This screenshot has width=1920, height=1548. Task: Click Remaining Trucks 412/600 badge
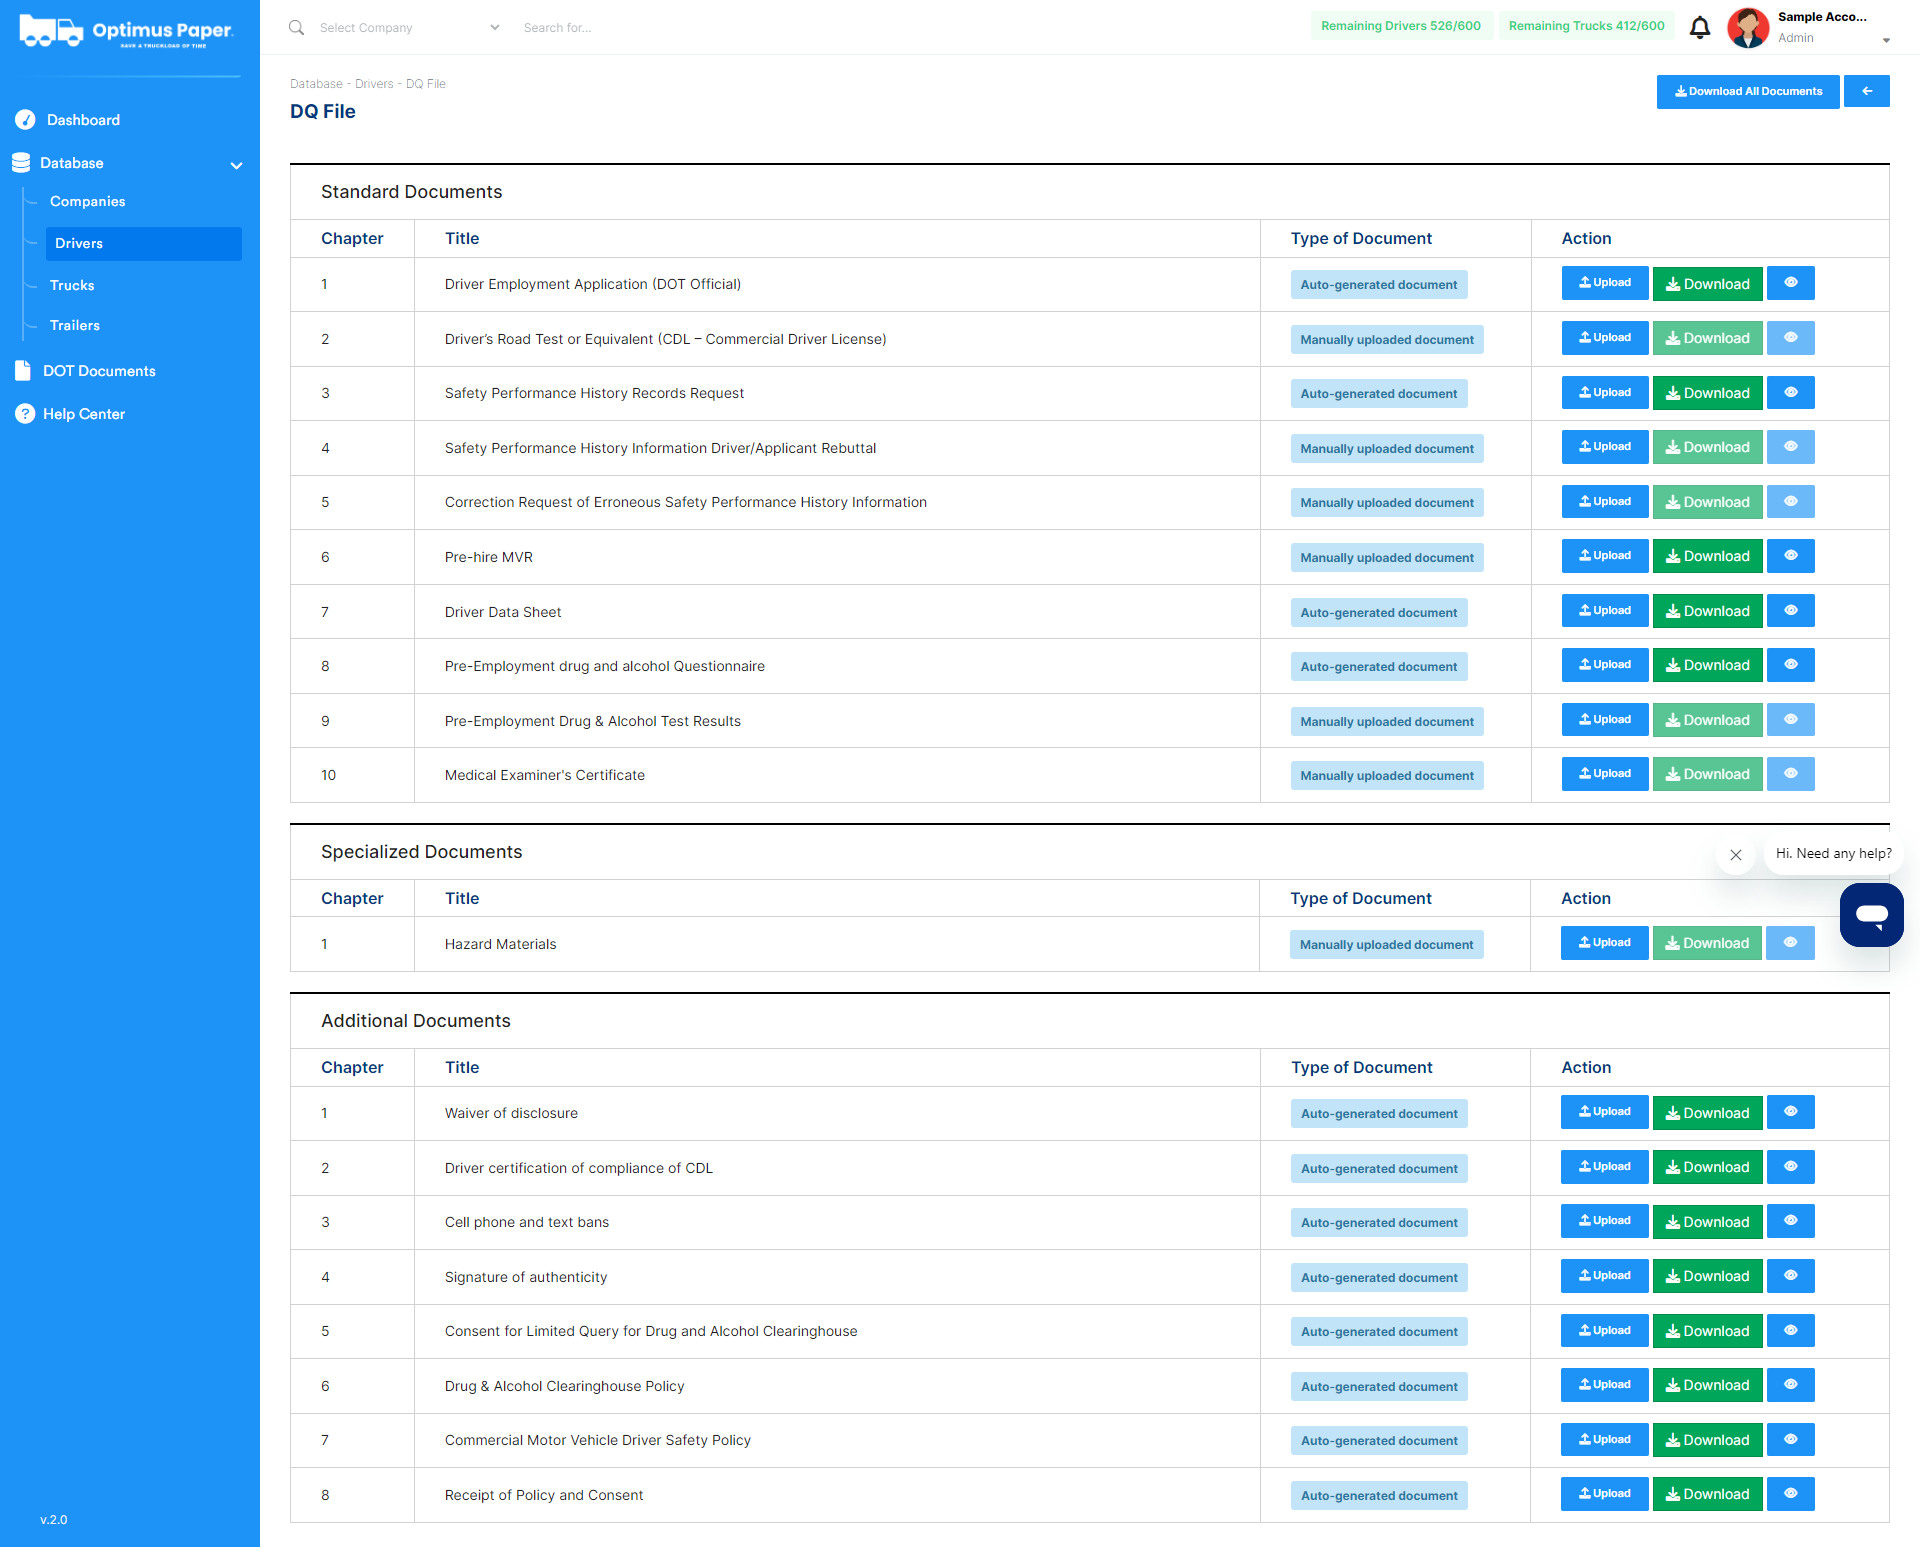tap(1586, 26)
